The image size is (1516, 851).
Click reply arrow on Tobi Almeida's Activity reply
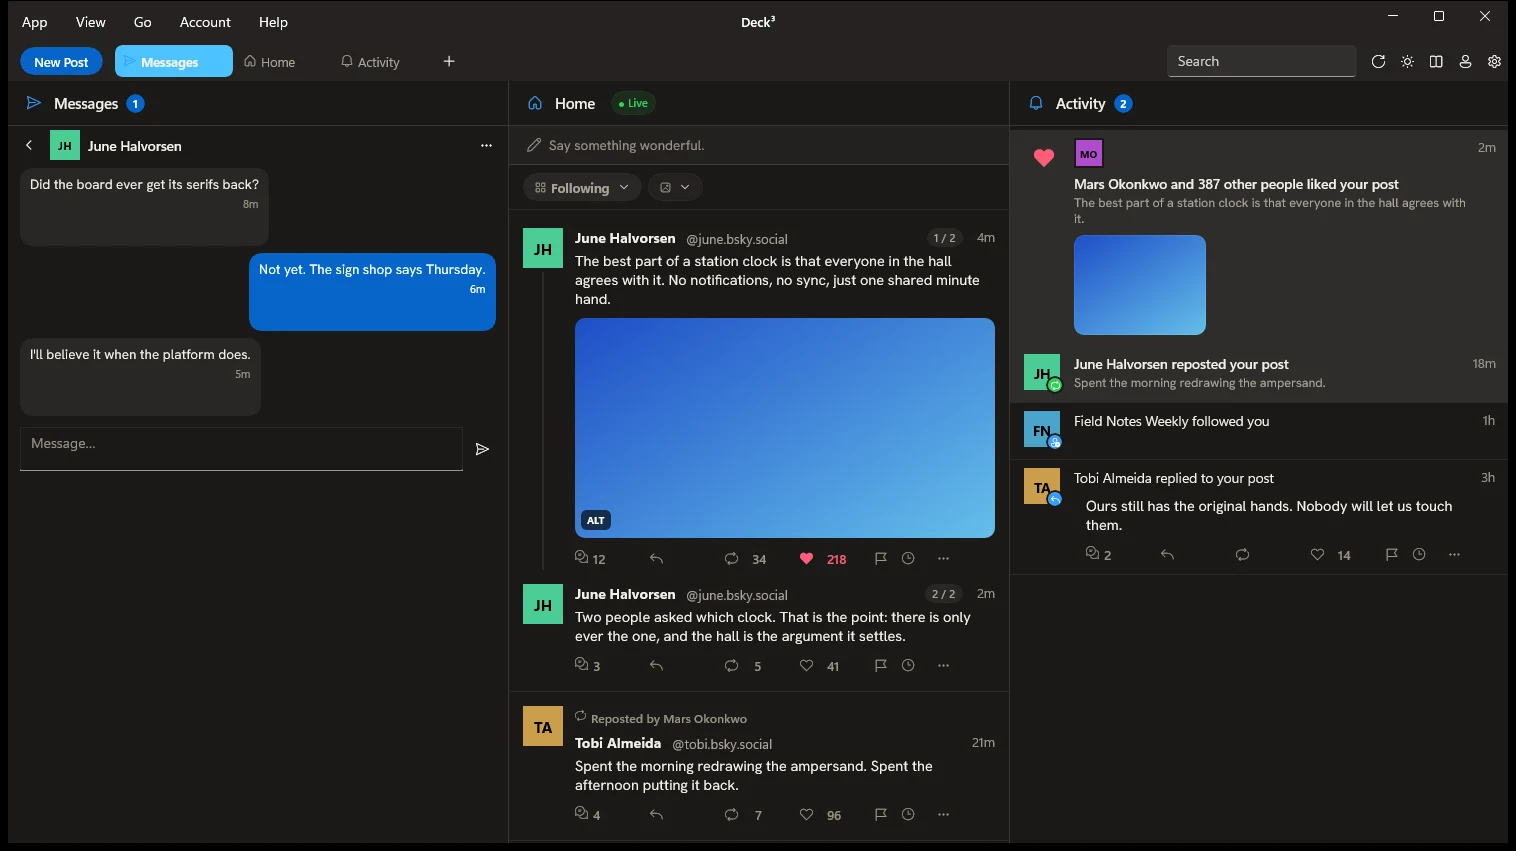[x=1167, y=554]
